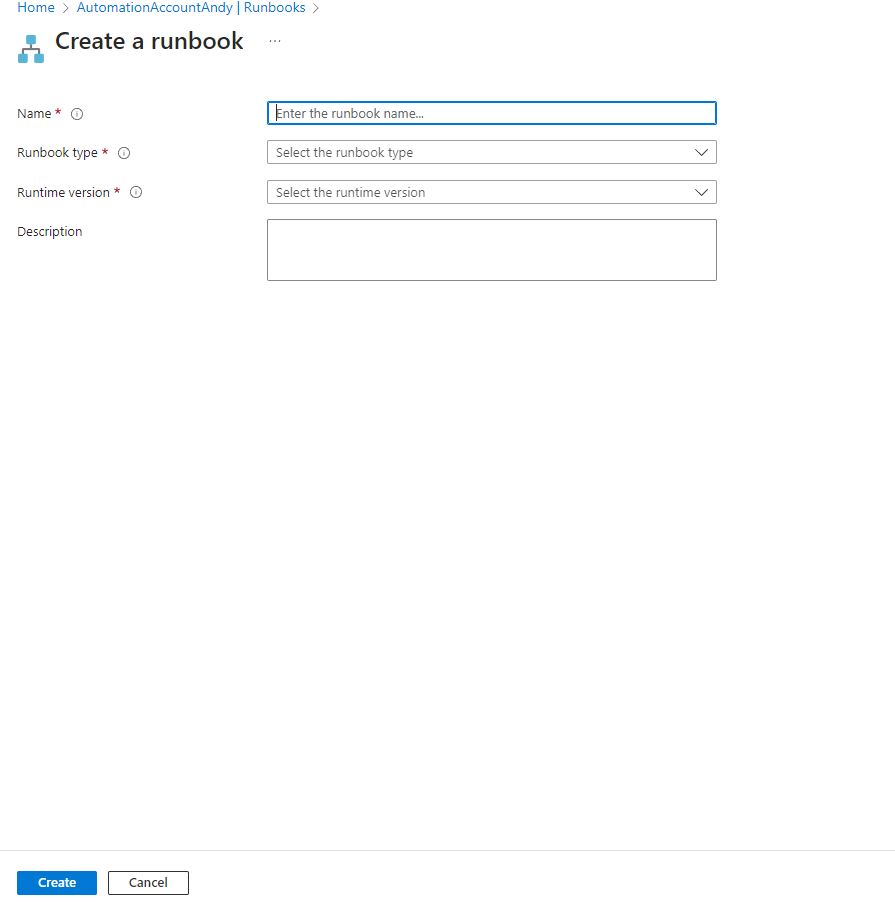
Task: Click inside the Description text area
Action: tap(491, 250)
